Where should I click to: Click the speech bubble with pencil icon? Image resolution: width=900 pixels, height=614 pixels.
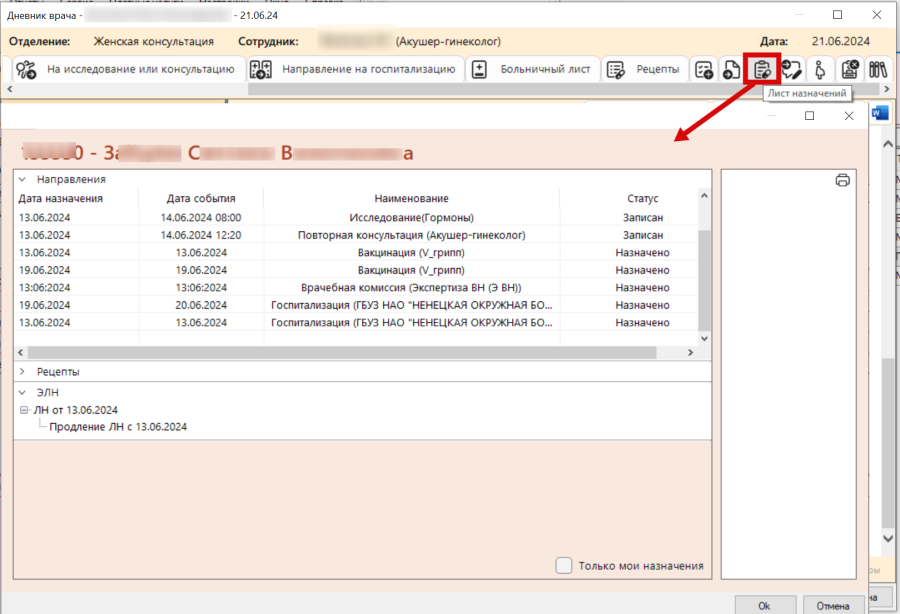tap(792, 69)
